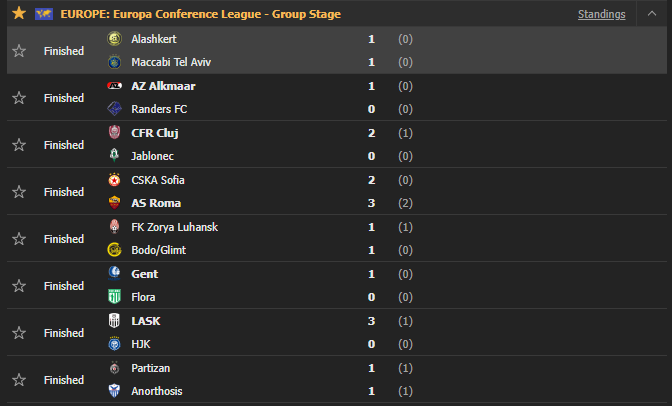Open the Standings link

click(x=601, y=14)
